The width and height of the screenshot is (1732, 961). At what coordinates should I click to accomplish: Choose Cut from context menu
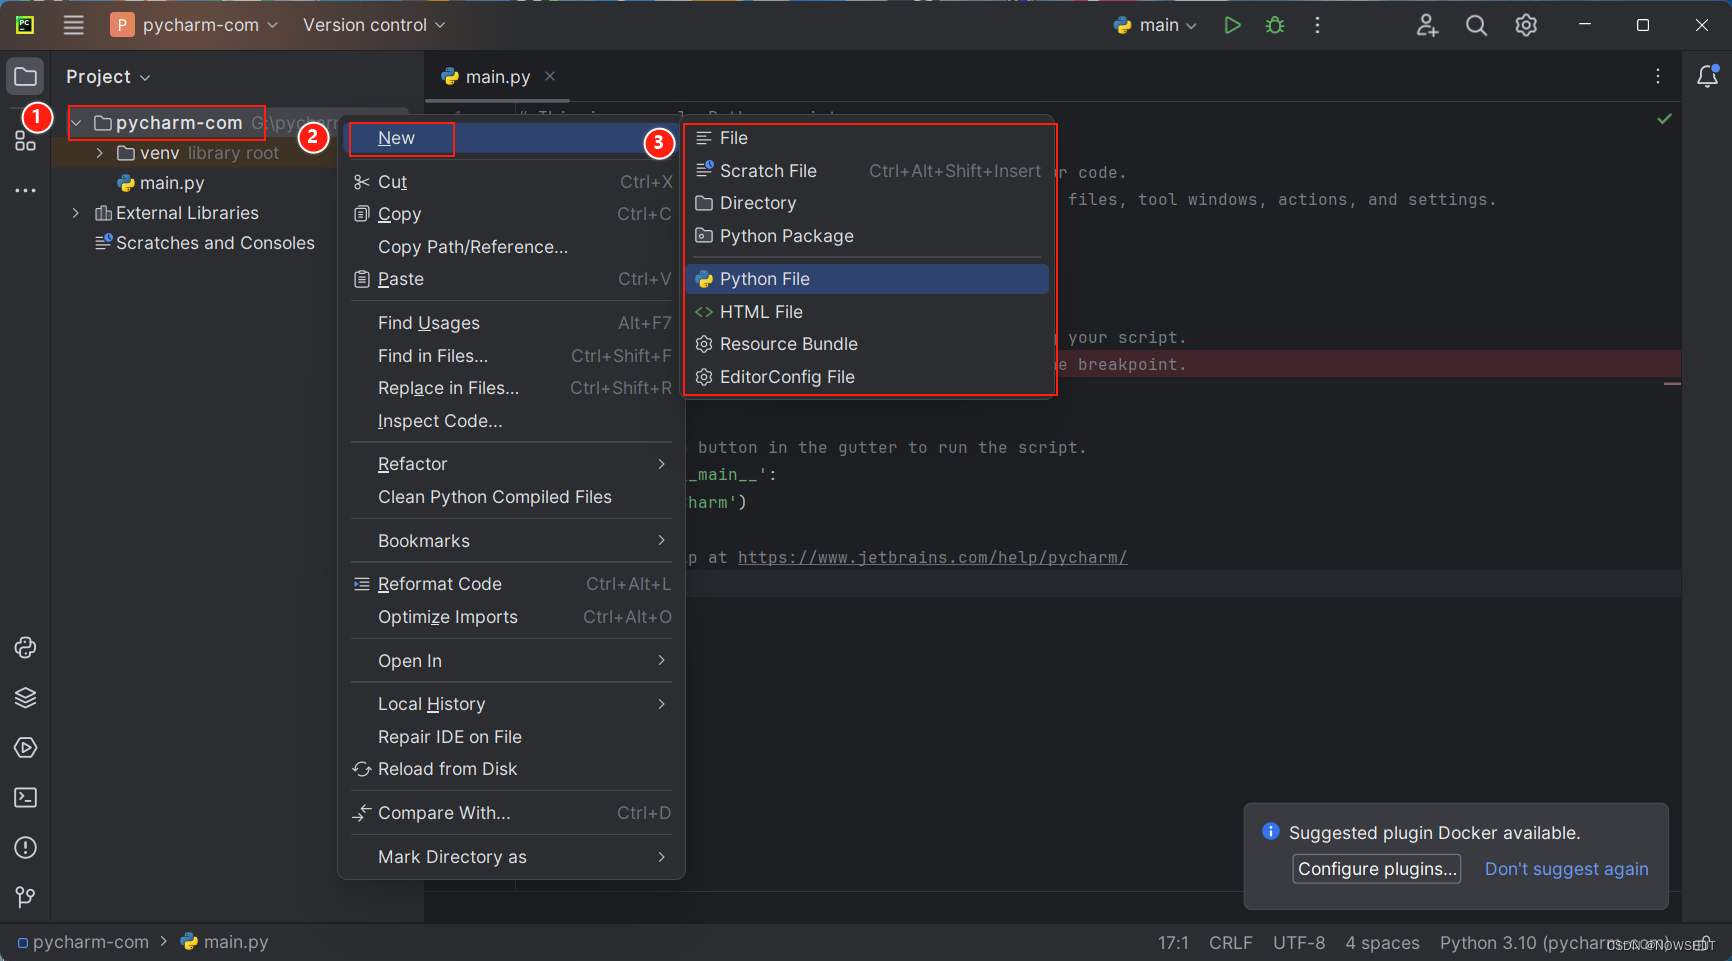511,182
